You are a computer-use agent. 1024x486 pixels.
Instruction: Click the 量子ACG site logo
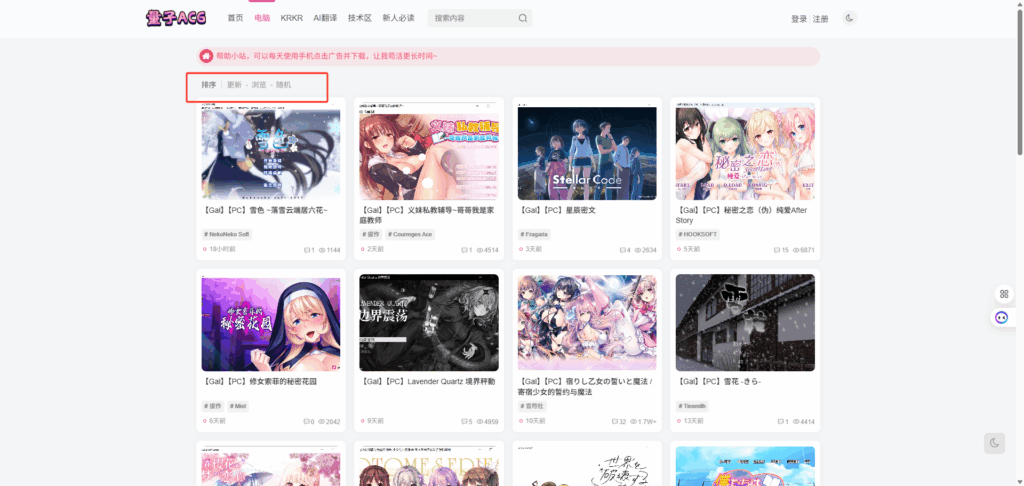[x=176, y=18]
